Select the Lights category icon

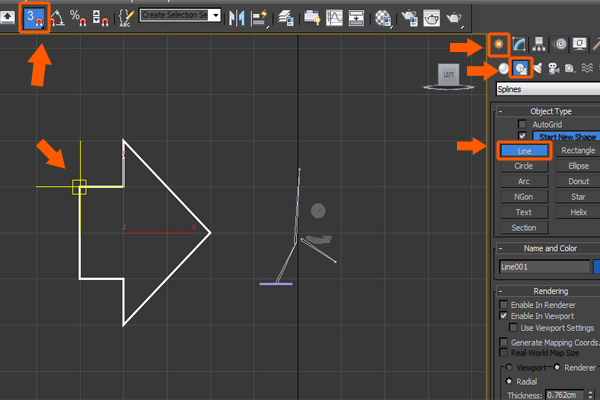click(x=537, y=69)
